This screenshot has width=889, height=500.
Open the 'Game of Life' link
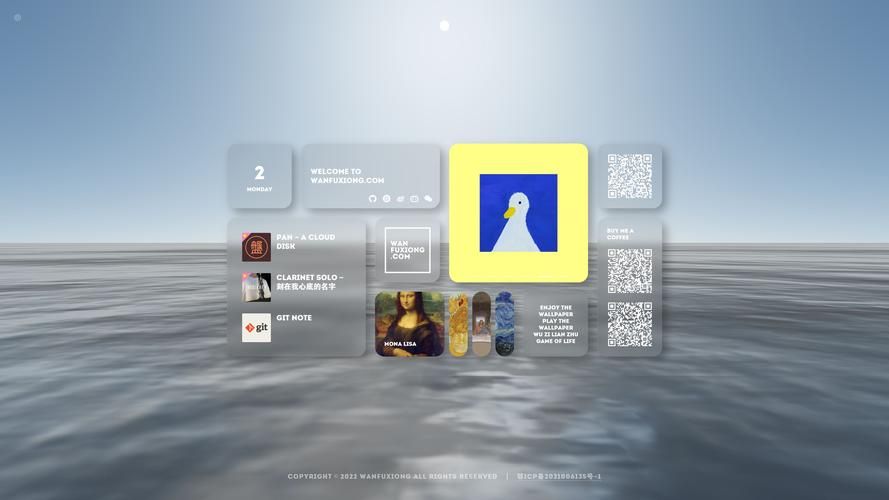click(555, 341)
